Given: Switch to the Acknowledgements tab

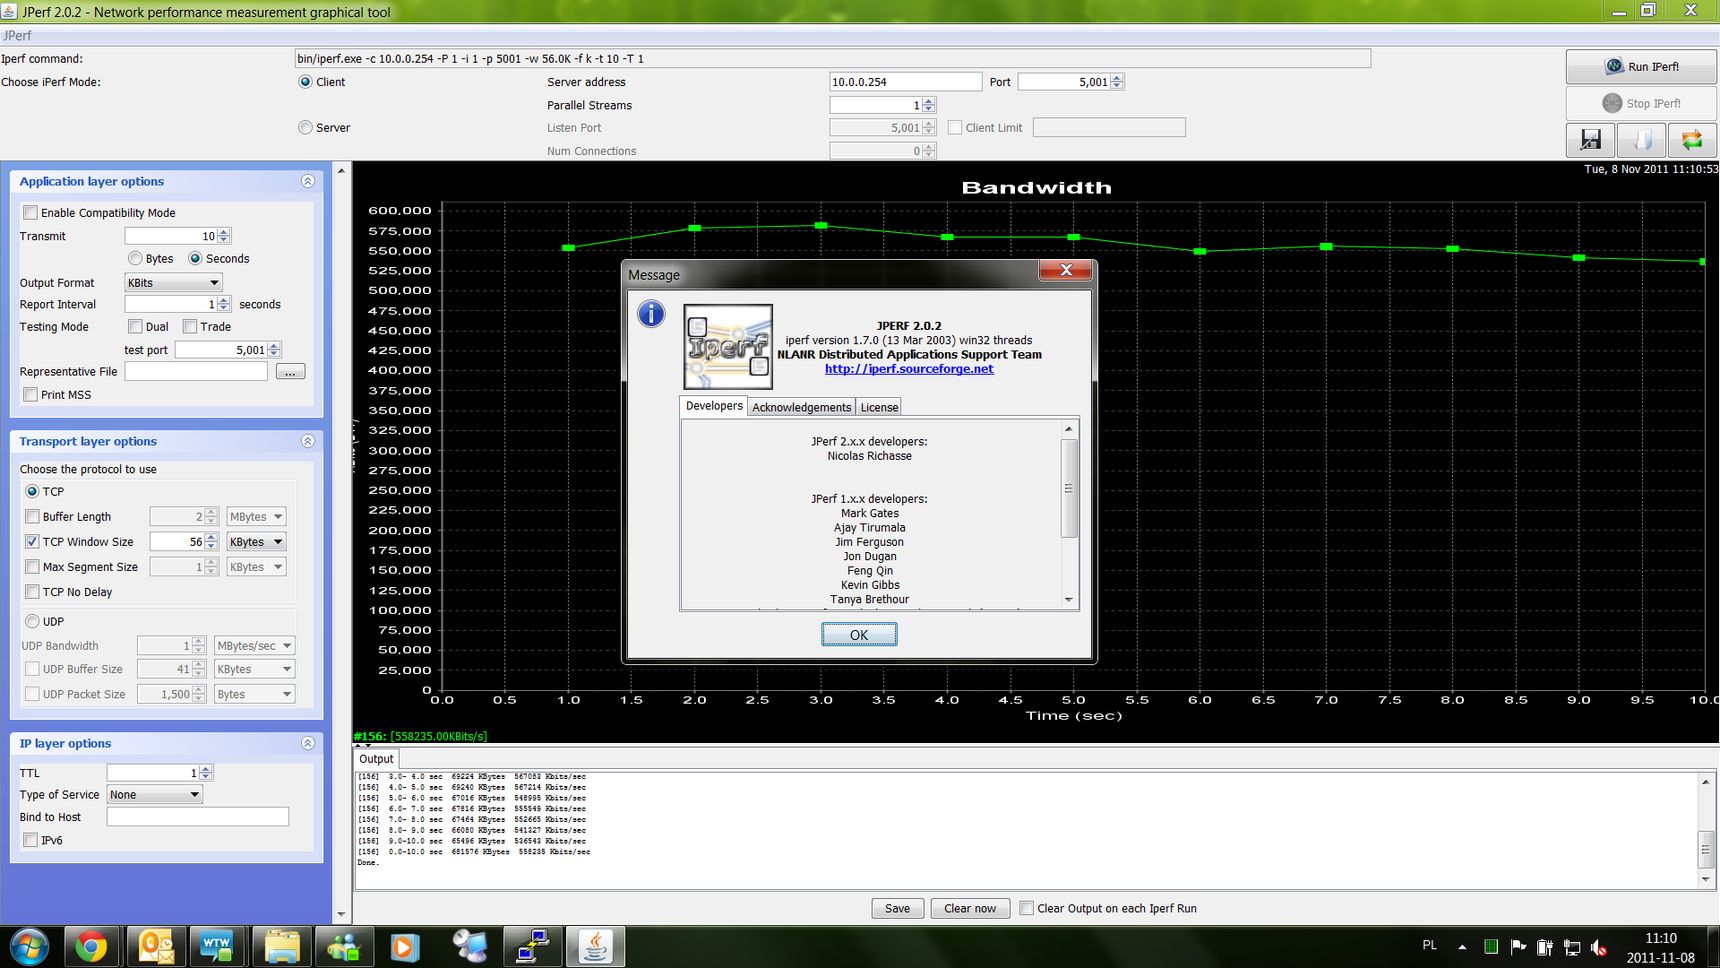Looking at the screenshot, I should point(801,407).
